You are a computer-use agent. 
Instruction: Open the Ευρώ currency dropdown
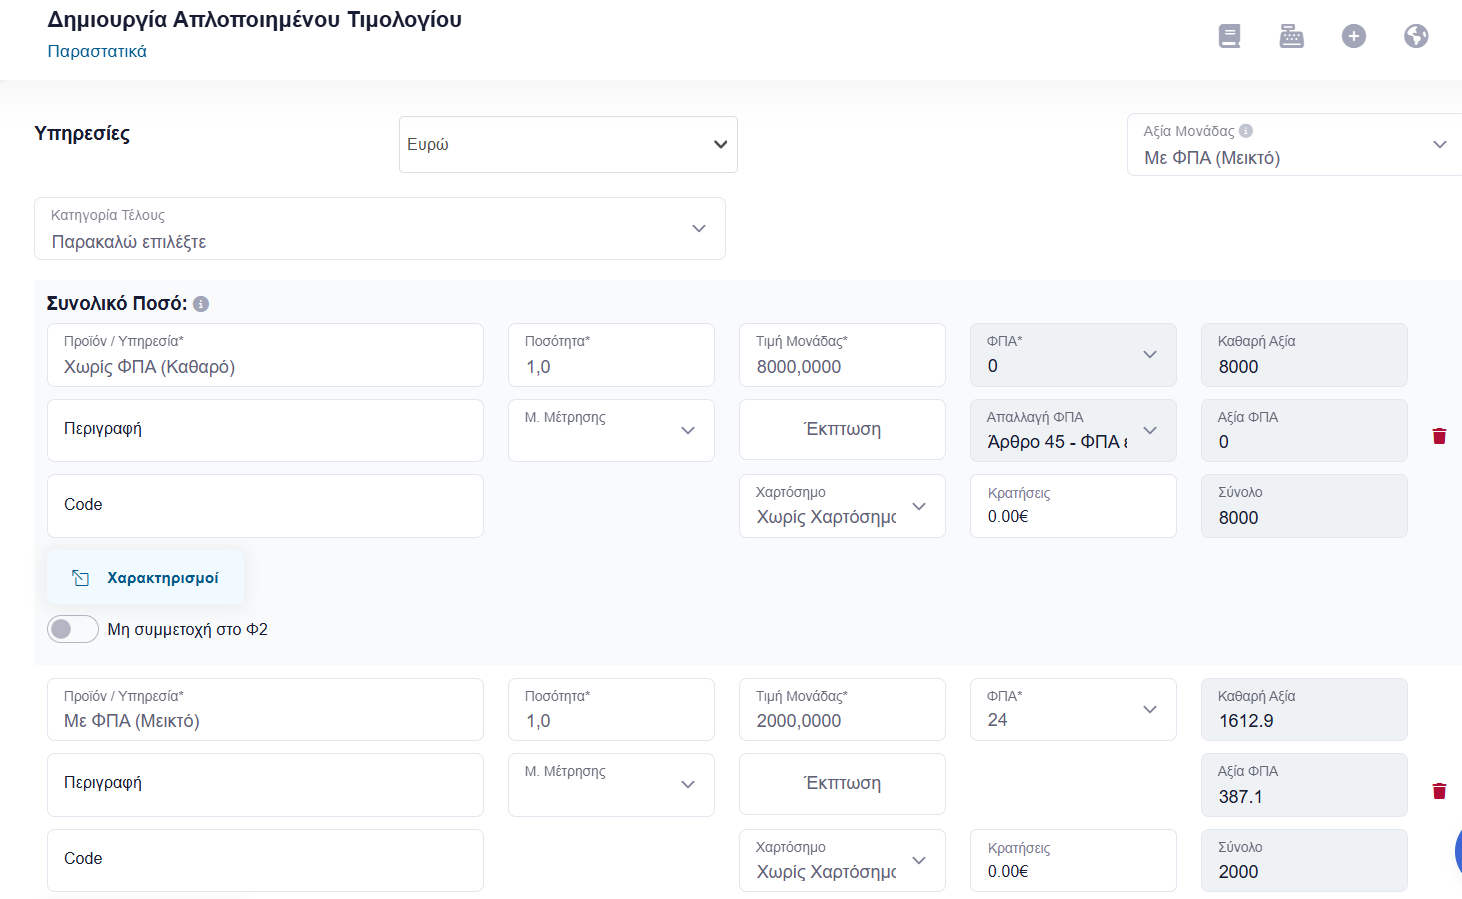click(x=568, y=144)
